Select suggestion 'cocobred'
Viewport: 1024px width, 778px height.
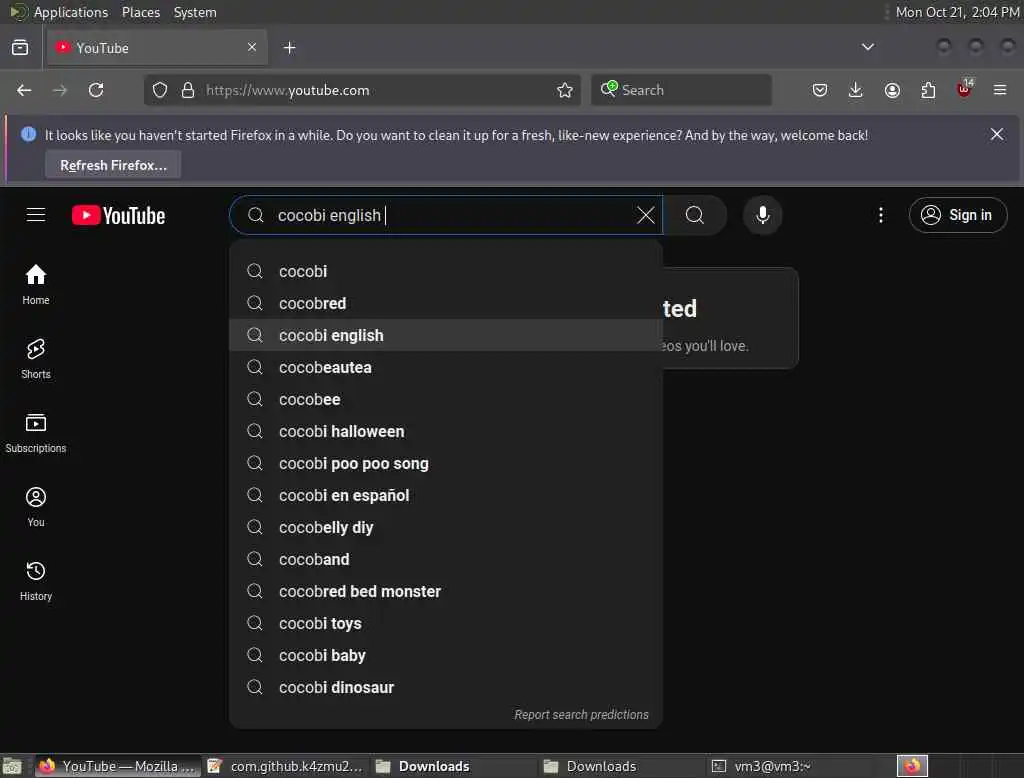point(445,303)
